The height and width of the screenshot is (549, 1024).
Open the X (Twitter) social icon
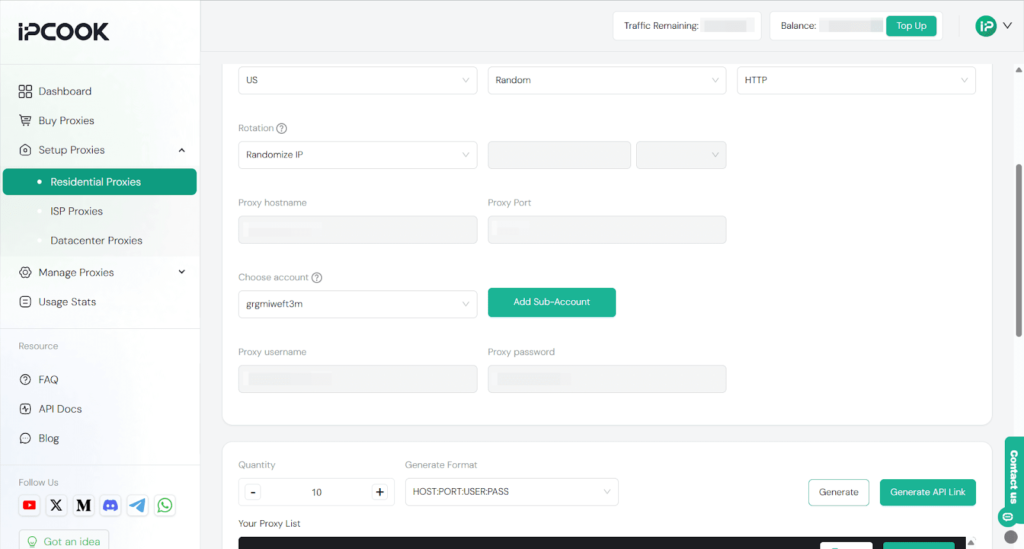[x=56, y=506]
